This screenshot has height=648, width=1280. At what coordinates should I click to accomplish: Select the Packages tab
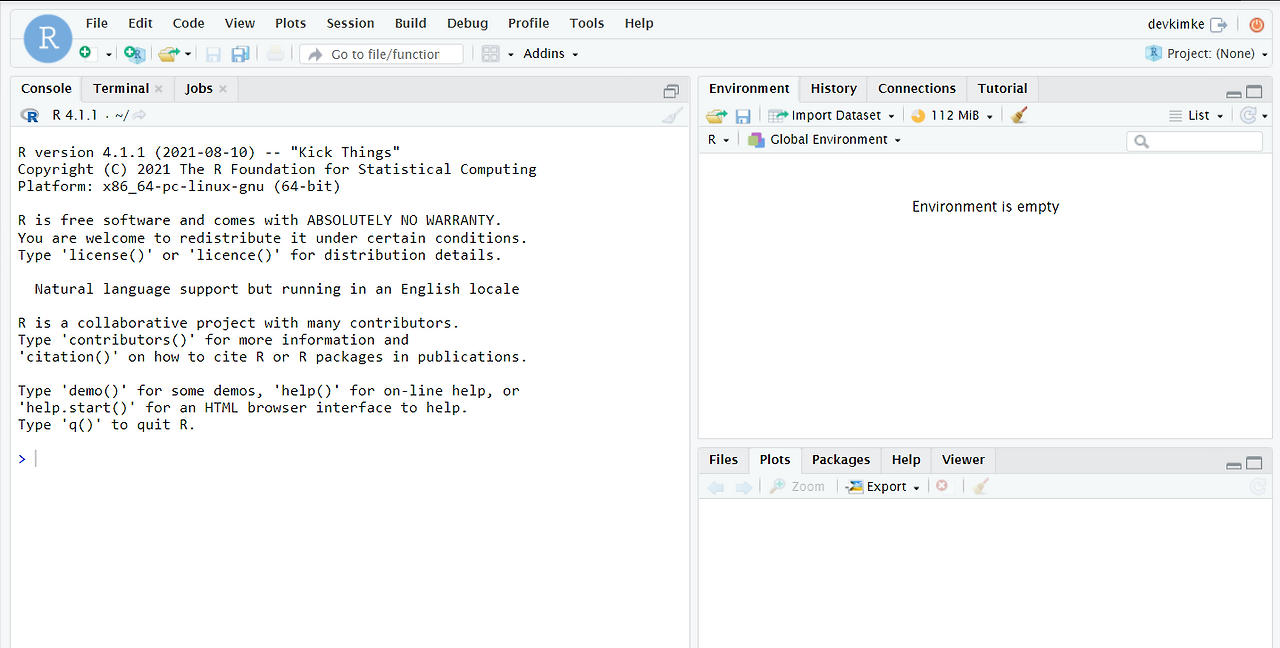[840, 460]
